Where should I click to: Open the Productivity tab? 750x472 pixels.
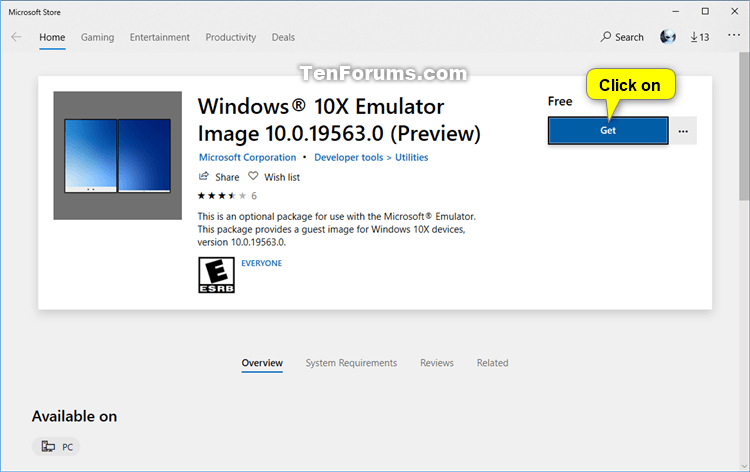coord(231,37)
